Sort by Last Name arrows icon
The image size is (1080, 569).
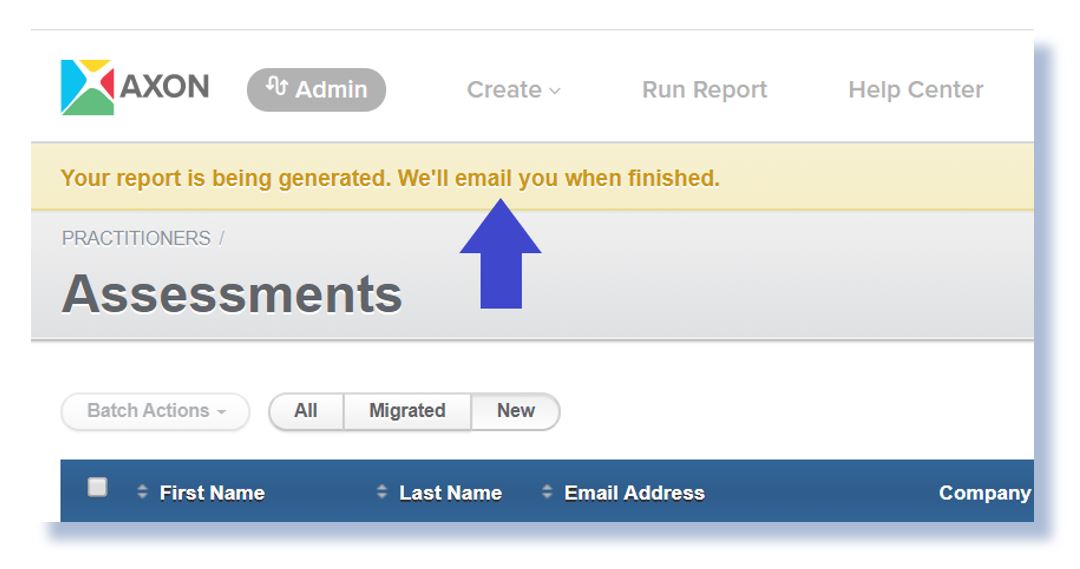[382, 493]
